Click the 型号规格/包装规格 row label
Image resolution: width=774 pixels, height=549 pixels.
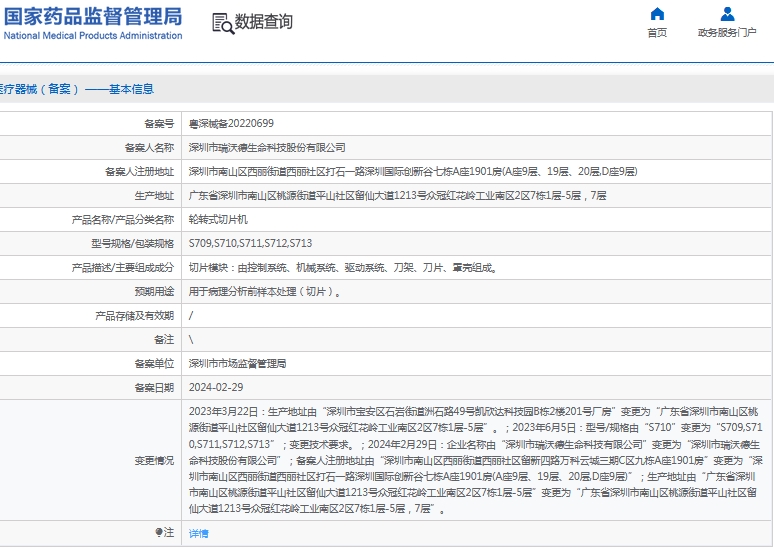133,243
